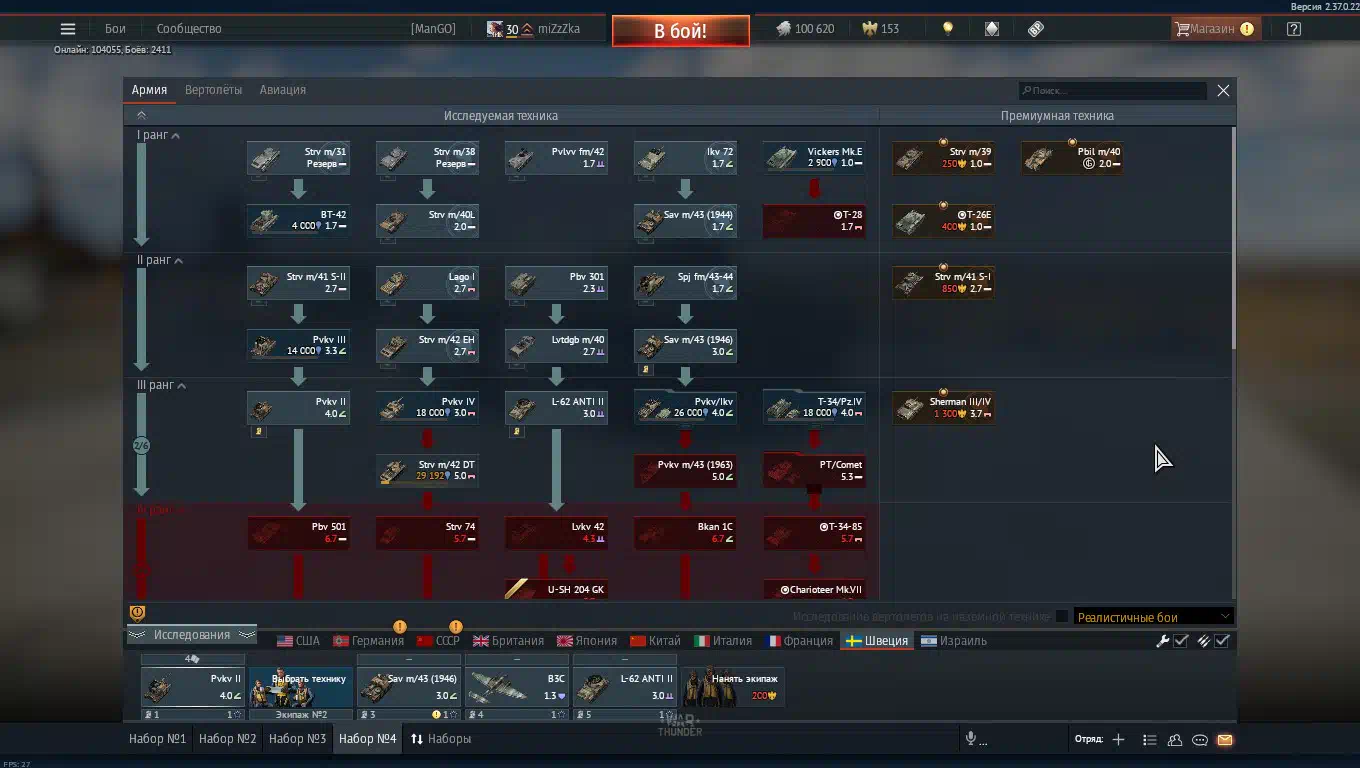Viewport: 1360px width, 768px height.
Task: Select premium Sherman III/IV card
Action: click(943, 408)
